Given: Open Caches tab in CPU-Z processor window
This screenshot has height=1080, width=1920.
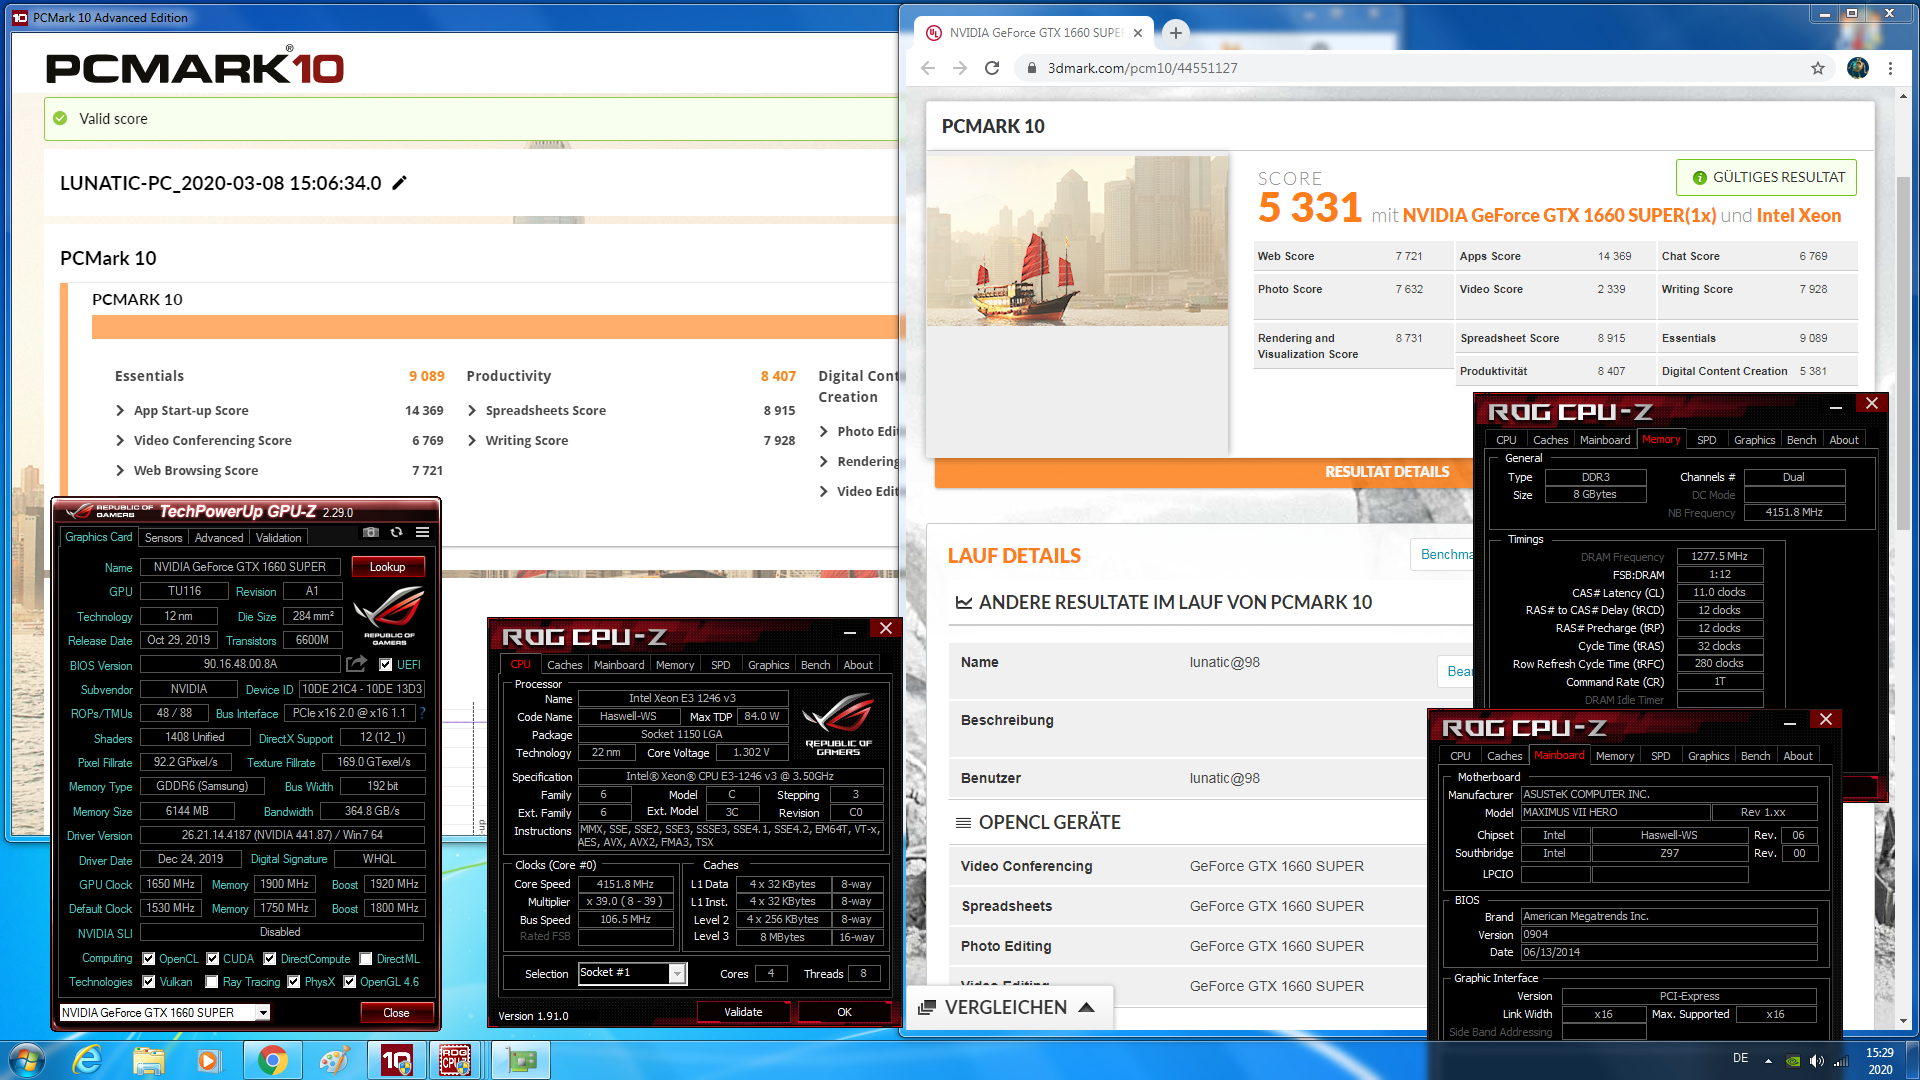Looking at the screenshot, I should (x=564, y=665).
